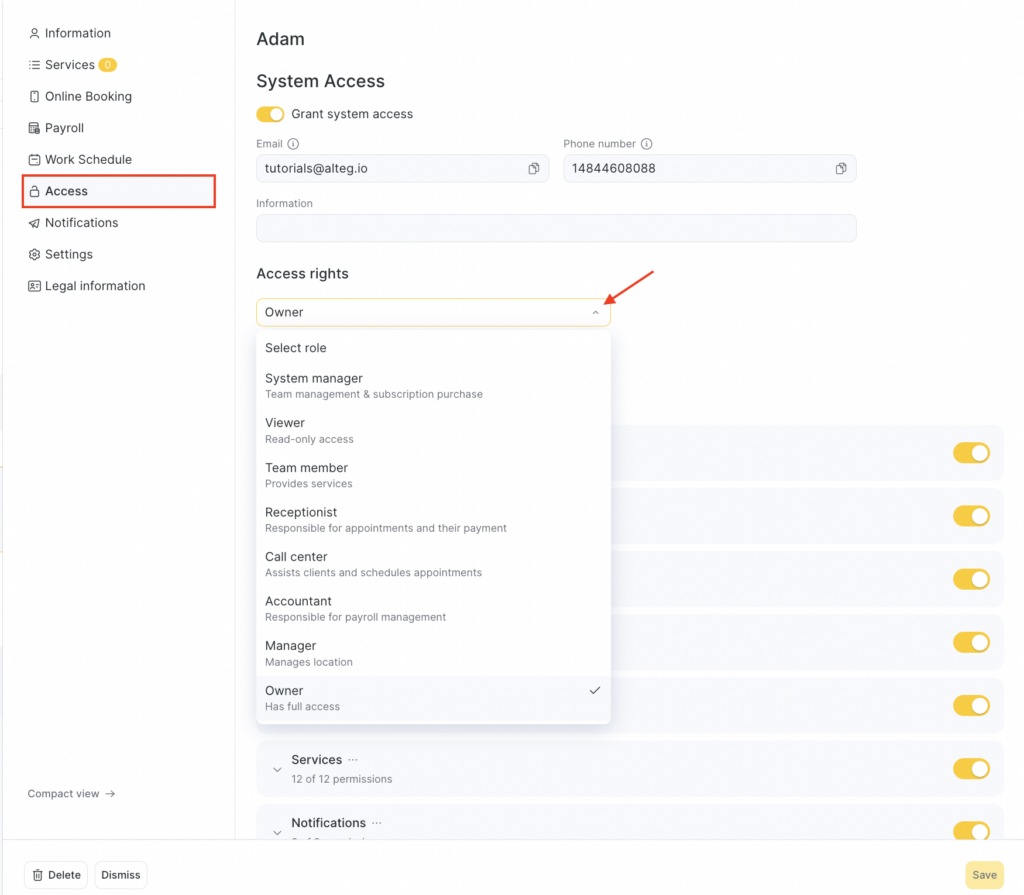Click the copy icon in Email field

point(534,169)
